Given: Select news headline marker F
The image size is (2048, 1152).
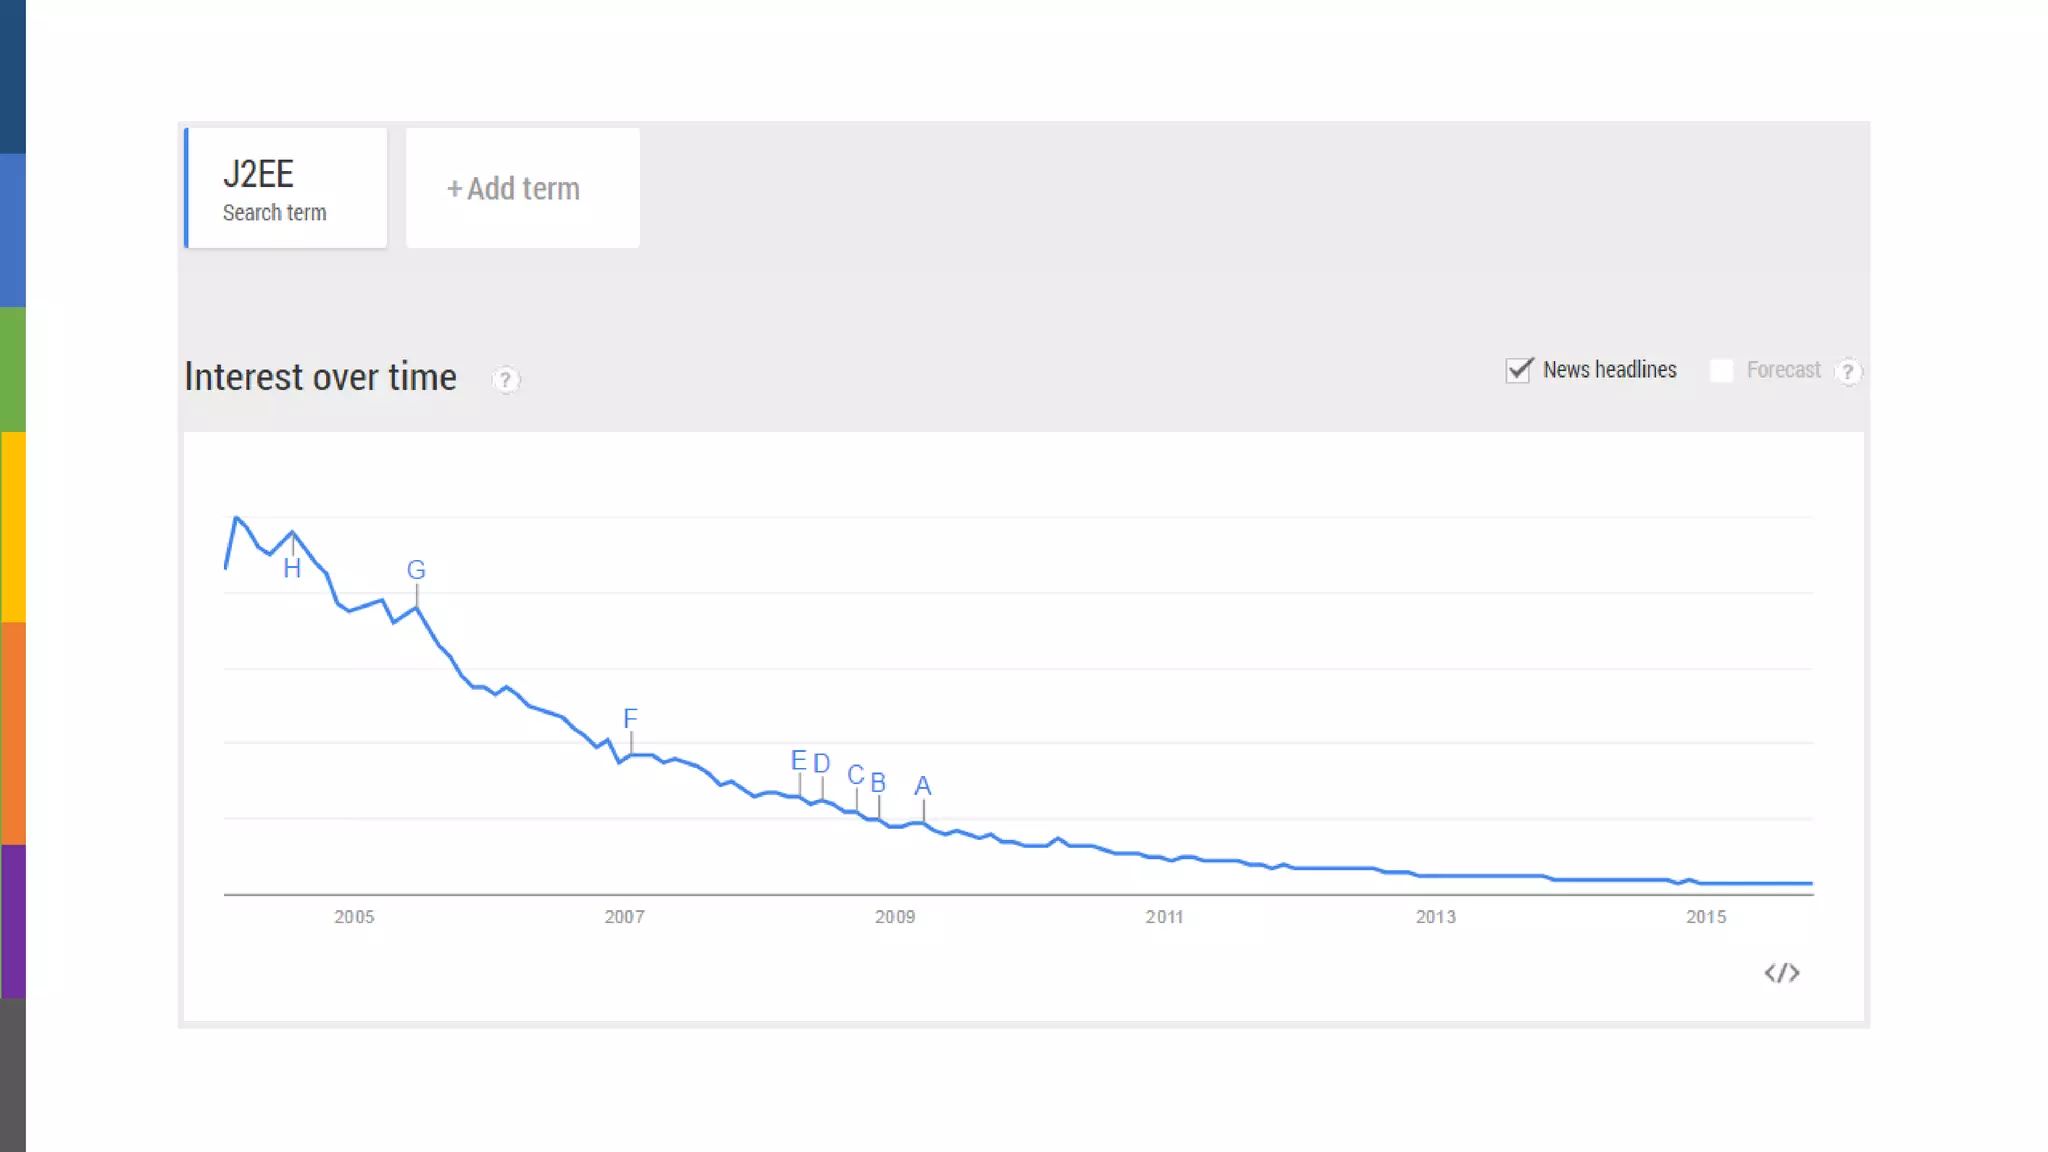Looking at the screenshot, I should tap(630, 718).
